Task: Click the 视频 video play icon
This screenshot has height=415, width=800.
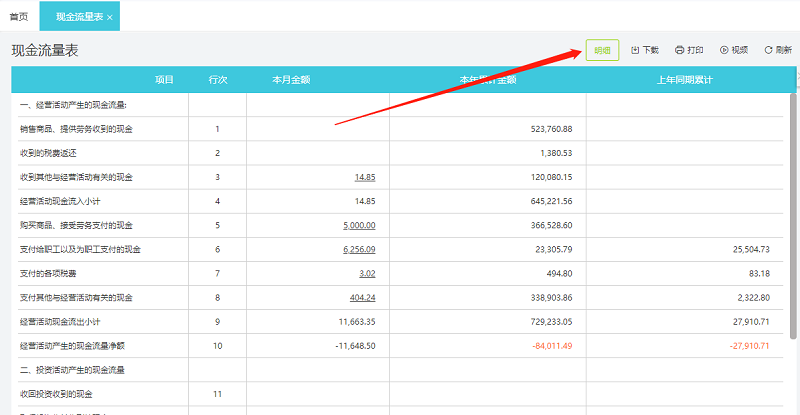Action: tap(723, 50)
